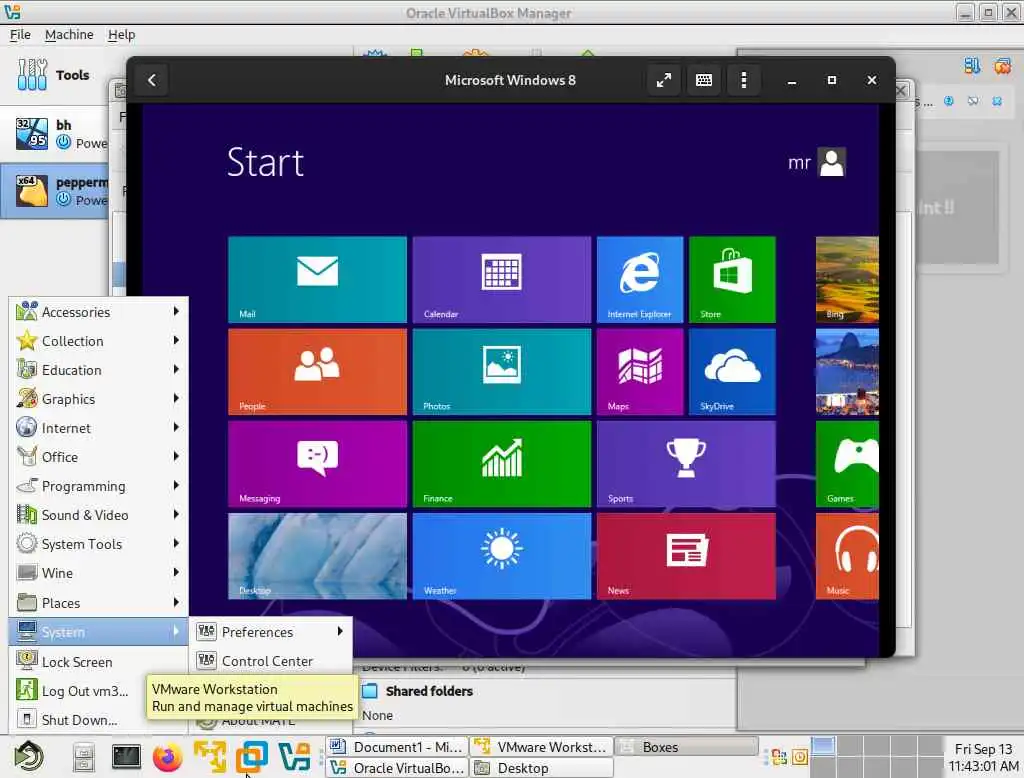Open the Messaging tile
The height and width of the screenshot is (778, 1024).
coord(317,464)
